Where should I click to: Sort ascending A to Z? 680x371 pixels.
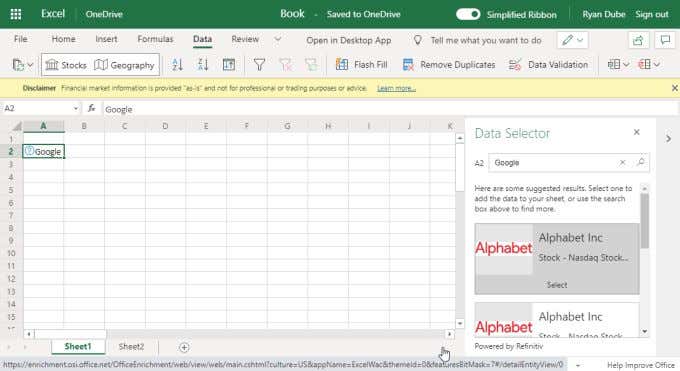click(177, 65)
